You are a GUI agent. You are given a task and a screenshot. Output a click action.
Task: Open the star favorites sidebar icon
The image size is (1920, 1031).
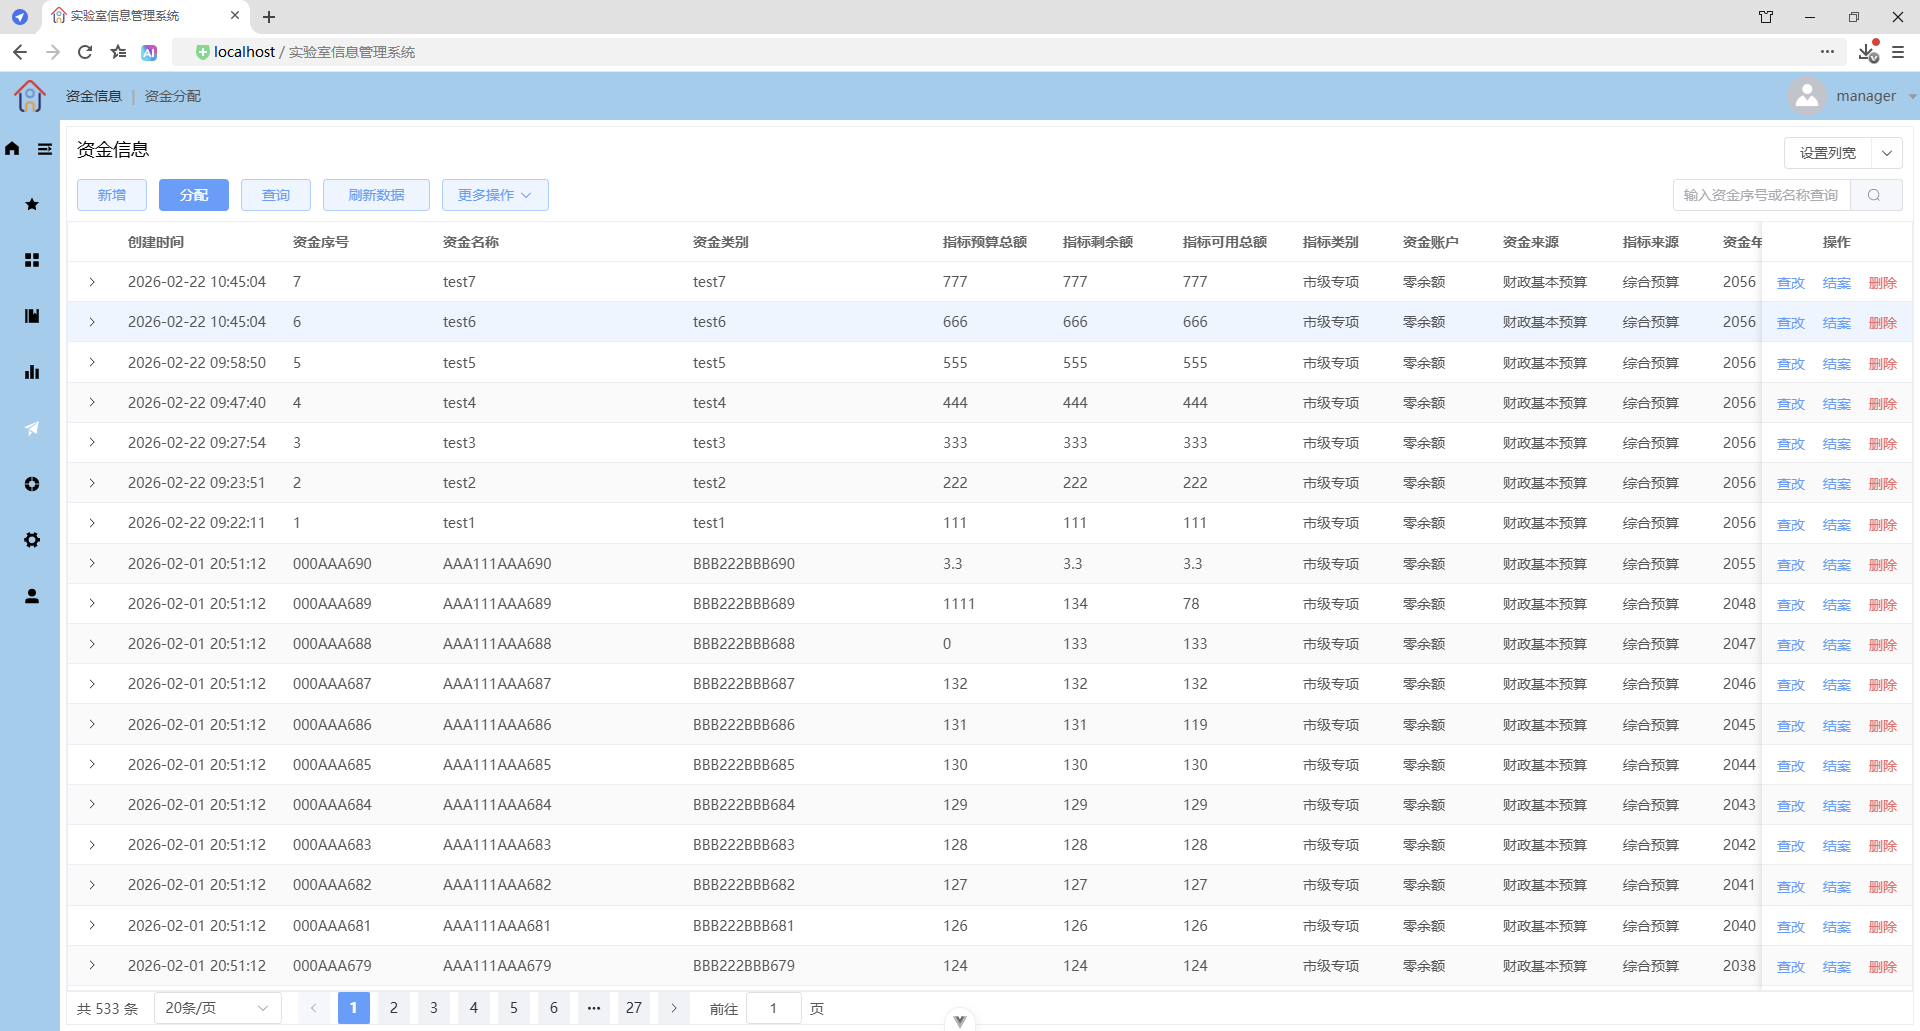[32, 204]
